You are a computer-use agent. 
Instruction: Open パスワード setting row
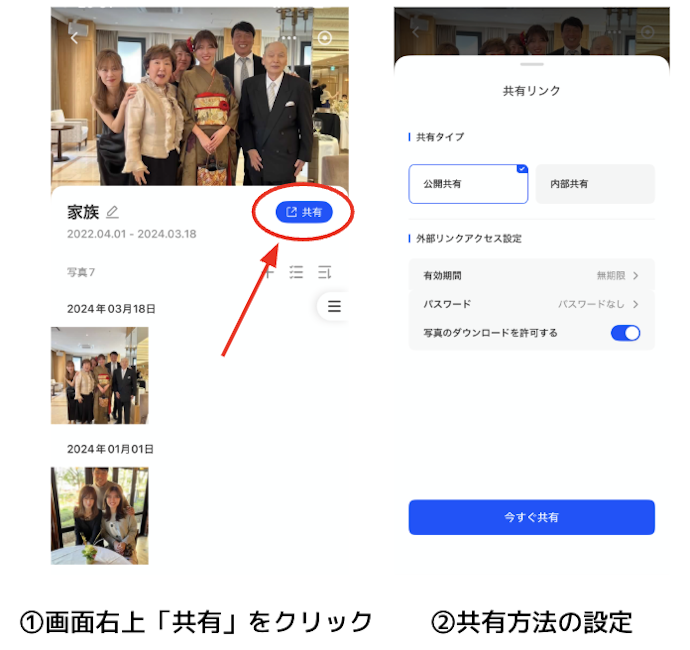(532, 304)
